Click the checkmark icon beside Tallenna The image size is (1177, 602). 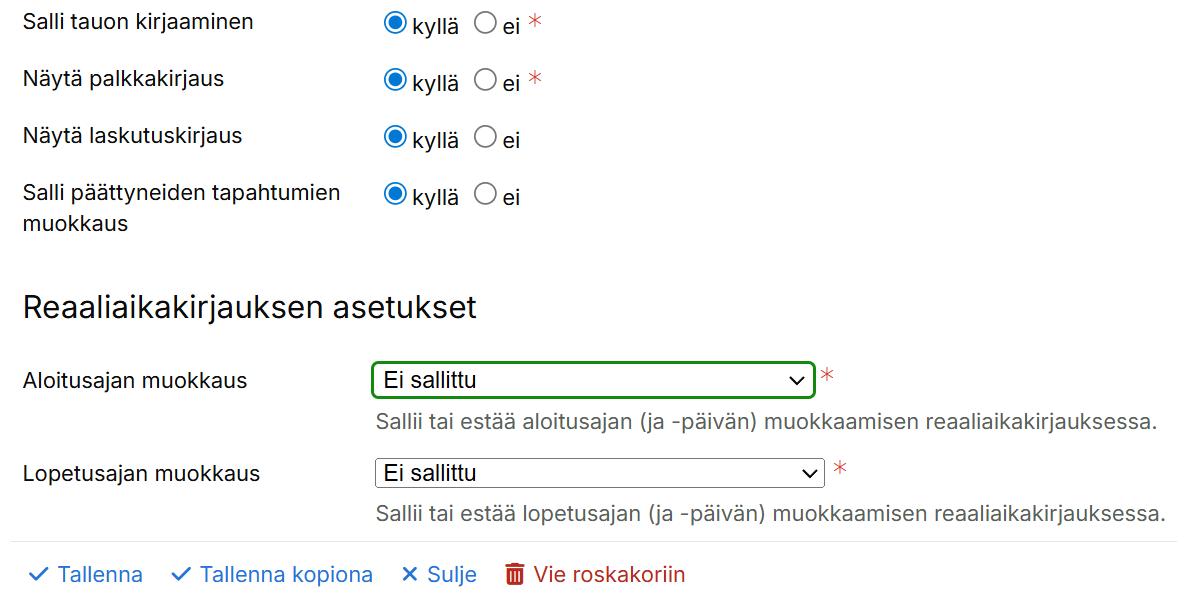(x=39, y=575)
